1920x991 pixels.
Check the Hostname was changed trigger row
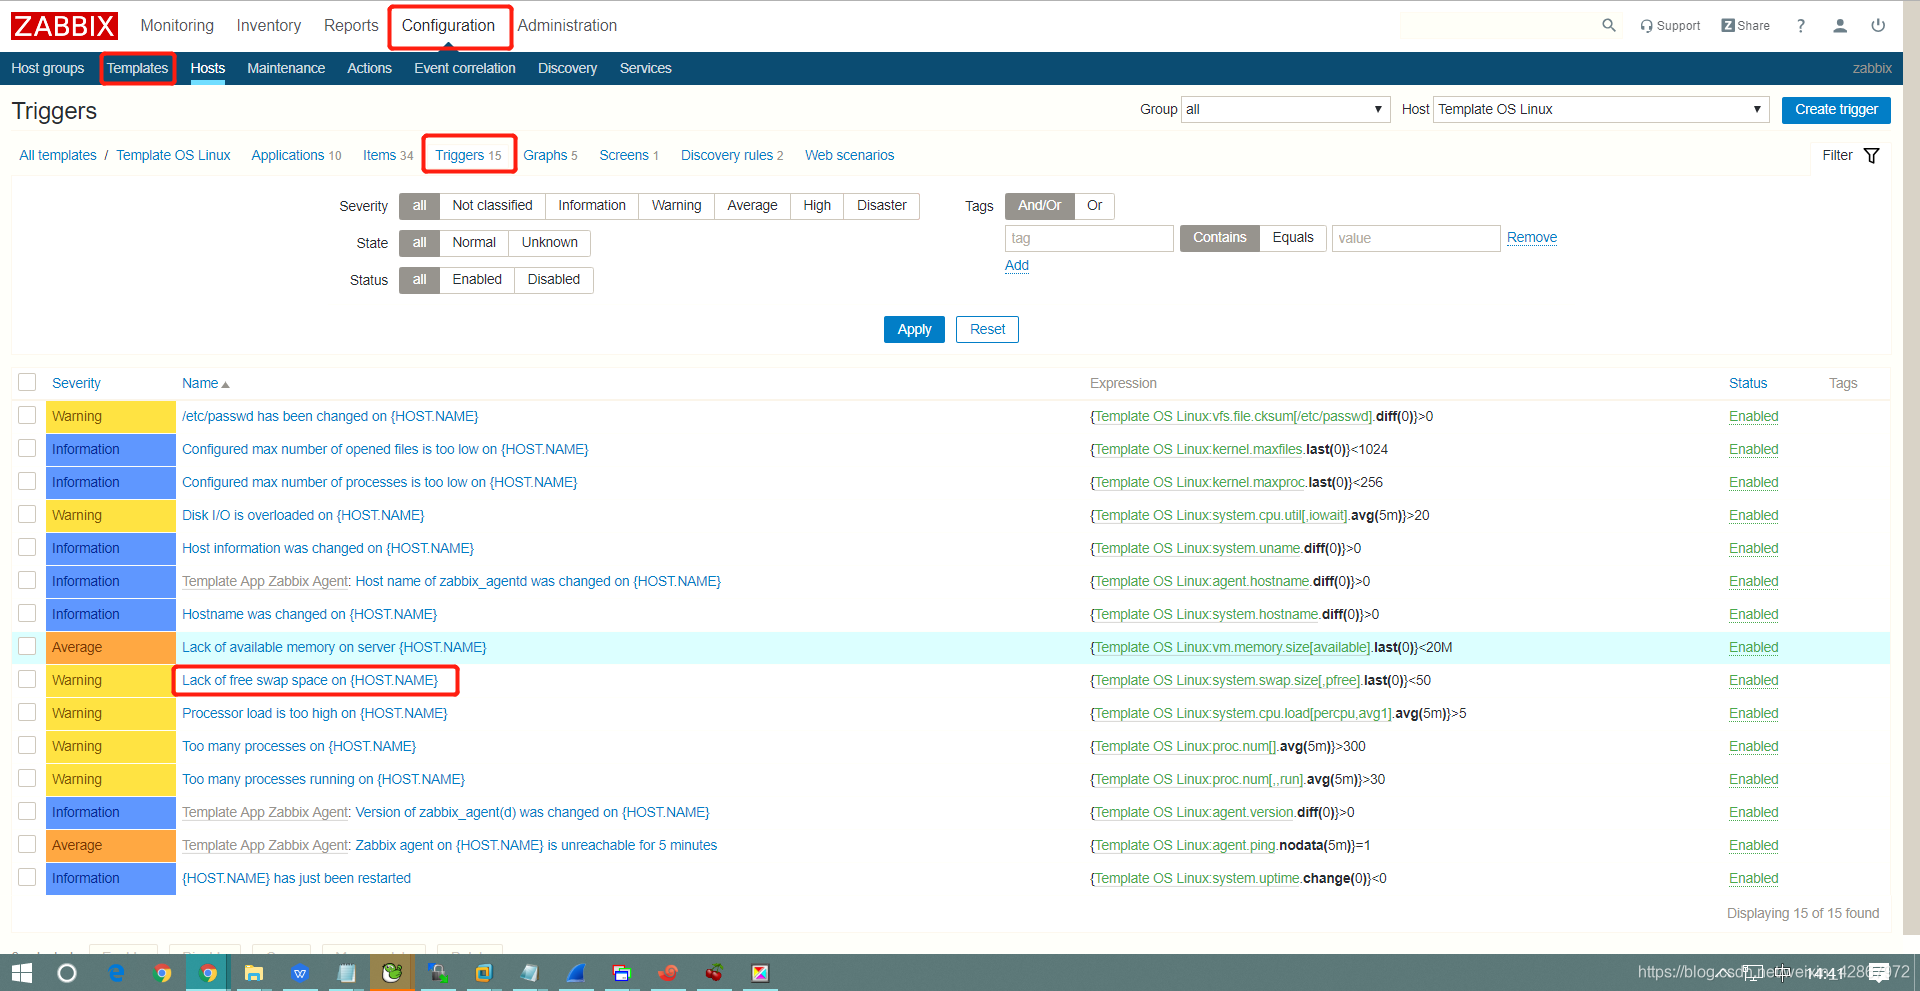[x=27, y=613]
